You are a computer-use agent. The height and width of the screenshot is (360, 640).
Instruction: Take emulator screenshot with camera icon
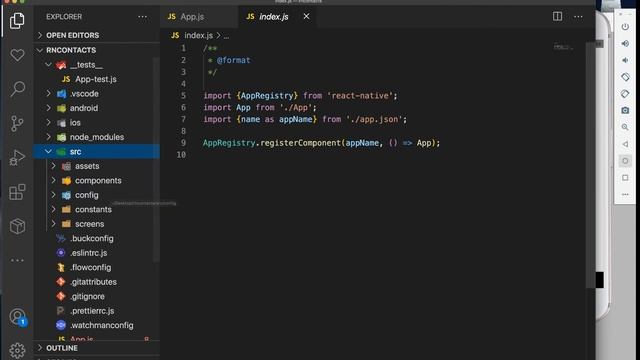(625, 111)
